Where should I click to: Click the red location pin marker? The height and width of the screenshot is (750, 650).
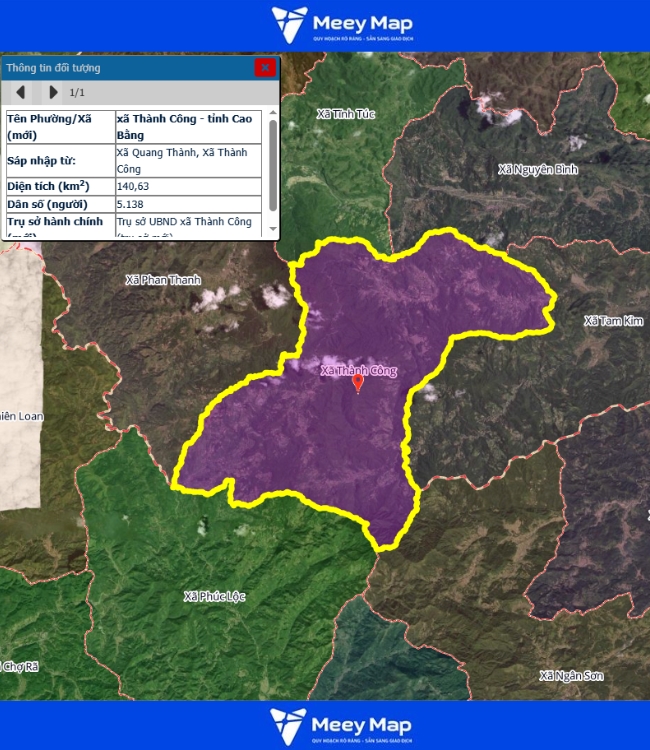click(358, 384)
